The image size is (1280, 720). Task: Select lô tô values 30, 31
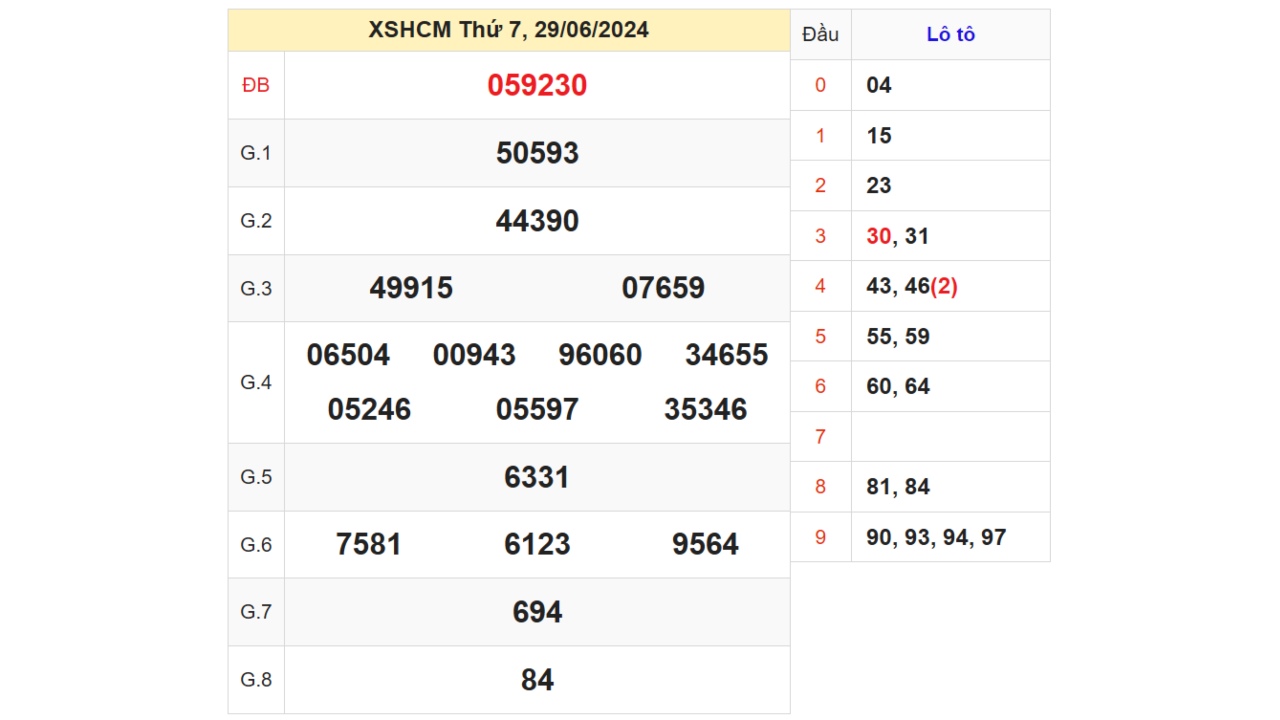pos(898,236)
